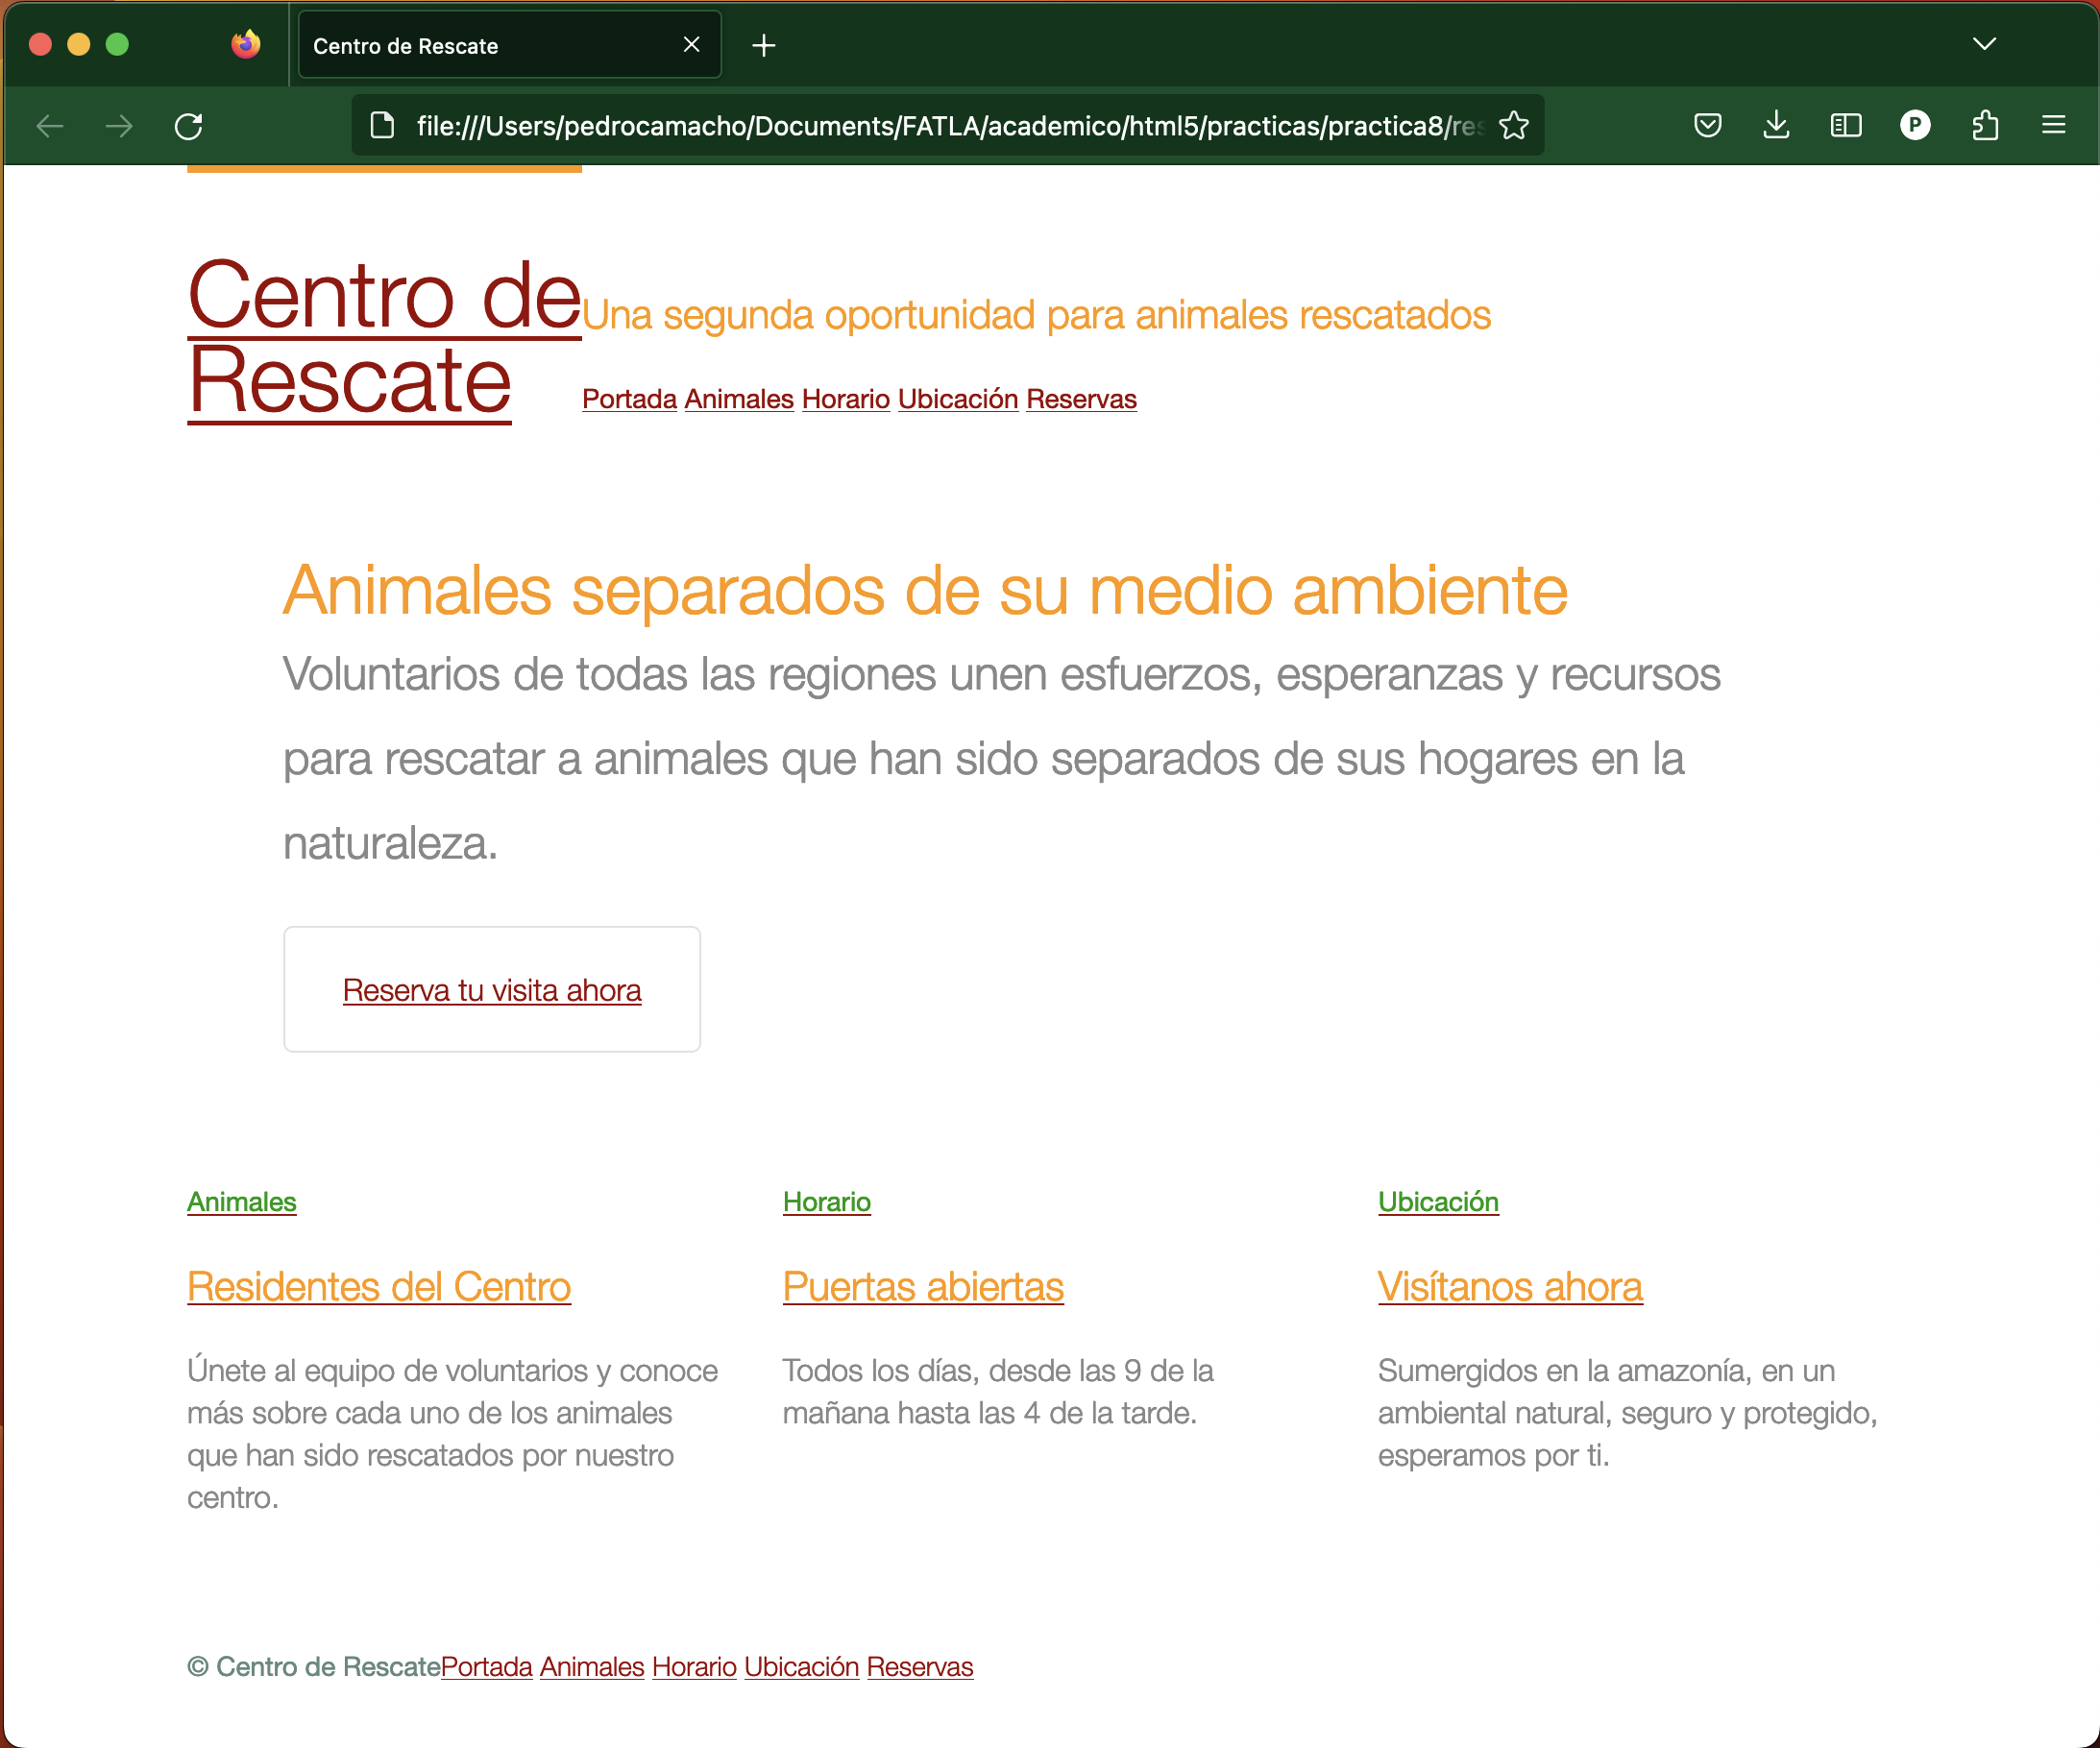
Task: Click Ubicación link in the footer
Action: (801, 1667)
